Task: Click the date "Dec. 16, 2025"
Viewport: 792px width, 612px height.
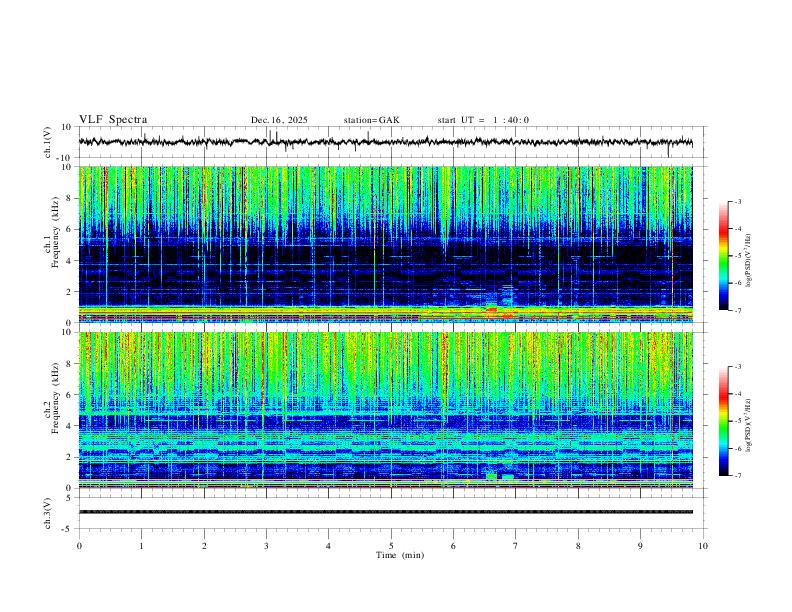Action: point(279,120)
